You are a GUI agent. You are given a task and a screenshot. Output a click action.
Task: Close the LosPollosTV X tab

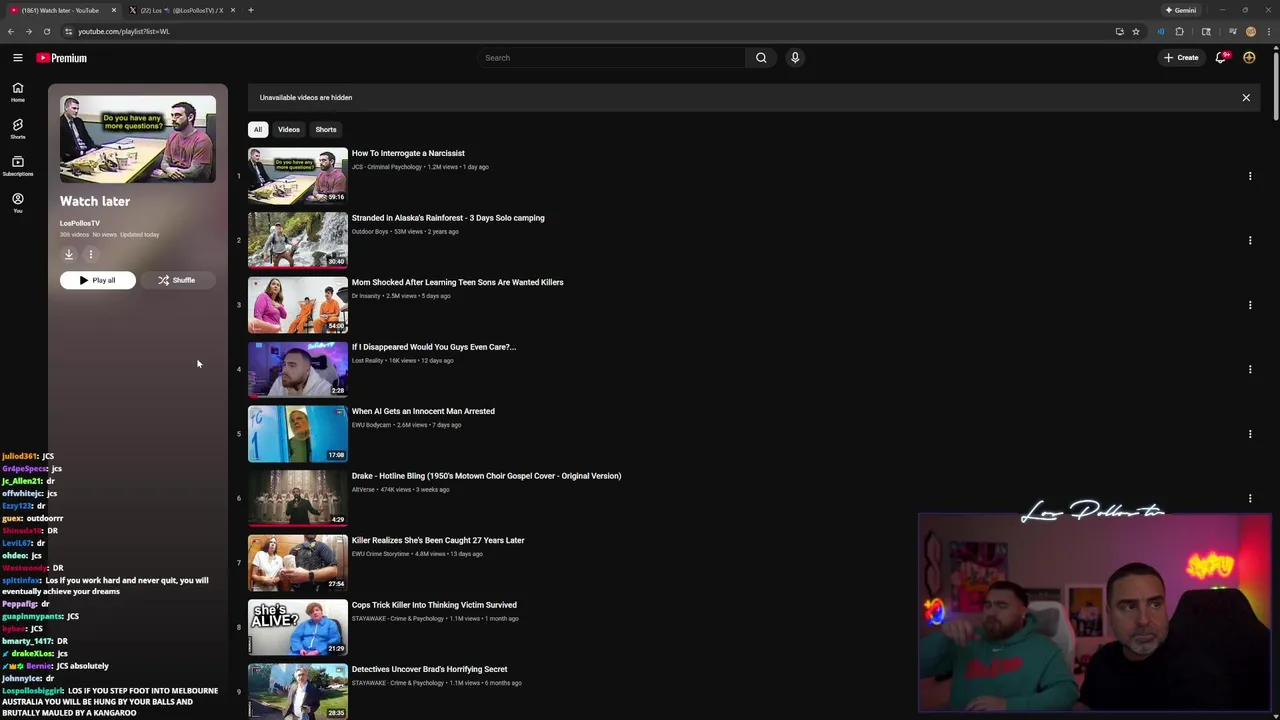click(x=233, y=10)
